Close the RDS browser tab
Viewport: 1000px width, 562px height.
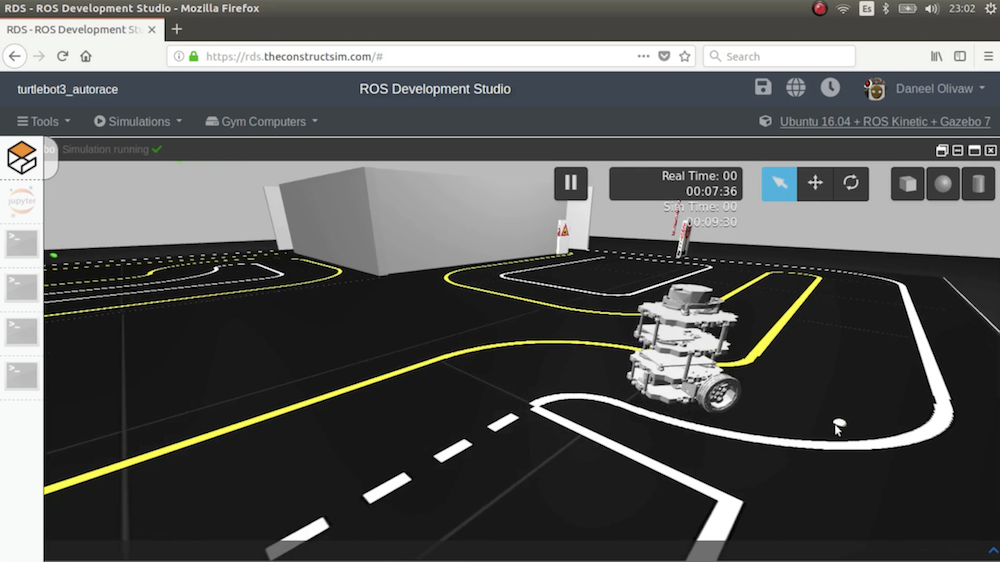pyautogui.click(x=152, y=29)
